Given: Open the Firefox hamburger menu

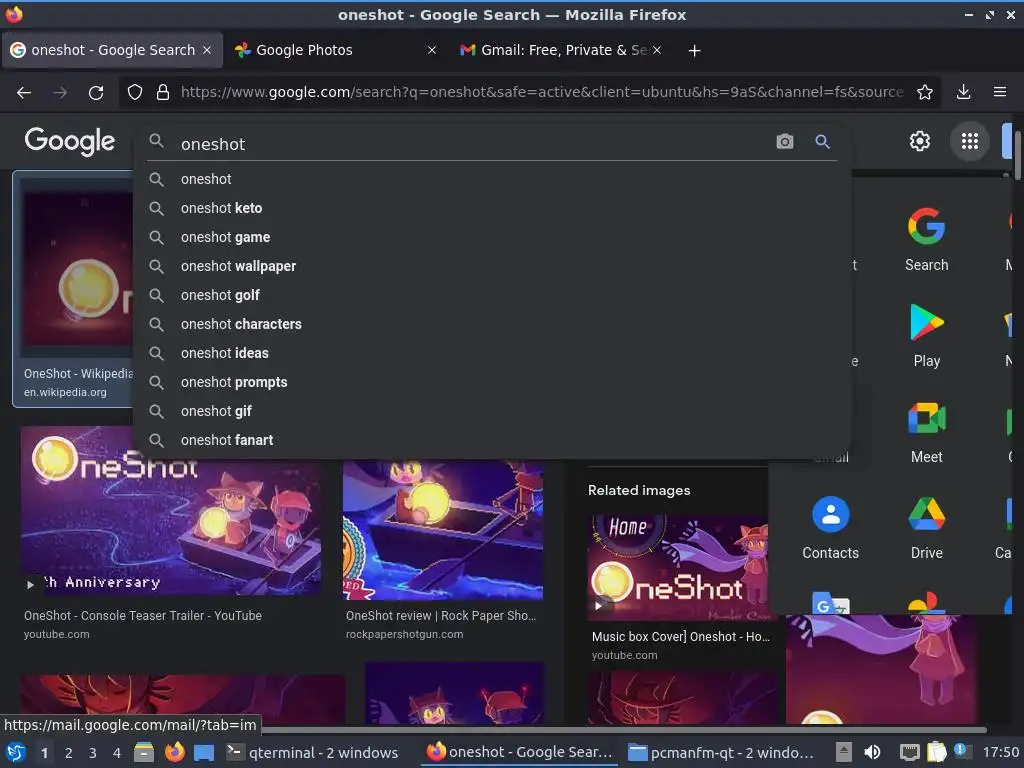Looking at the screenshot, I should click(1000, 92).
